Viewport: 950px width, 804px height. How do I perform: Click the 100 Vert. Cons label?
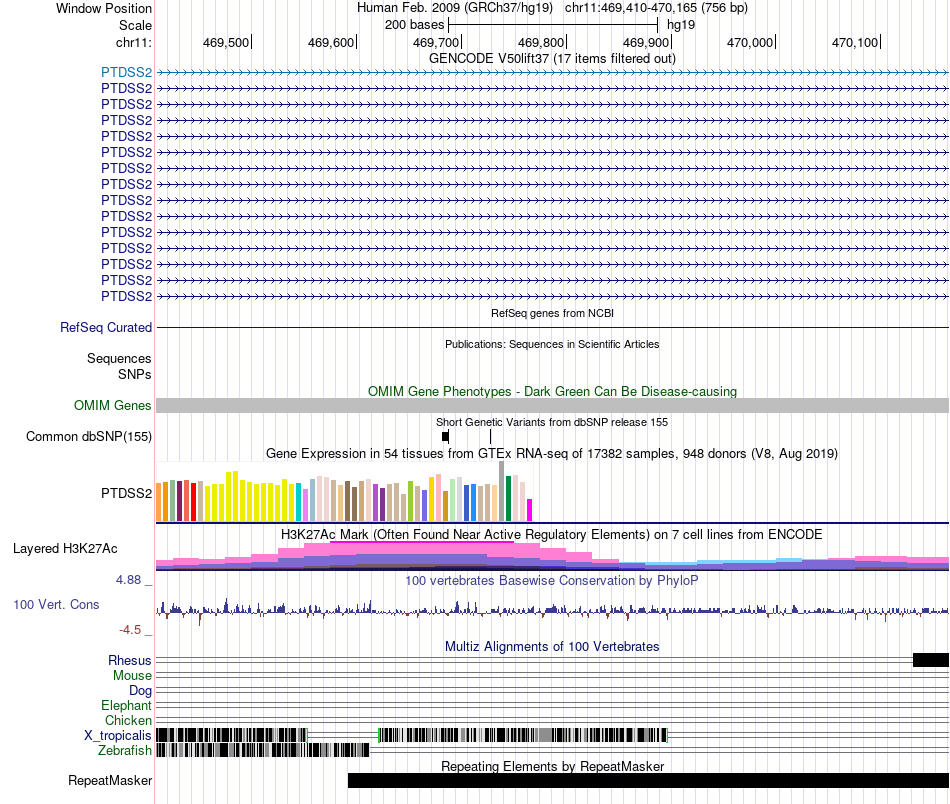pos(56,605)
